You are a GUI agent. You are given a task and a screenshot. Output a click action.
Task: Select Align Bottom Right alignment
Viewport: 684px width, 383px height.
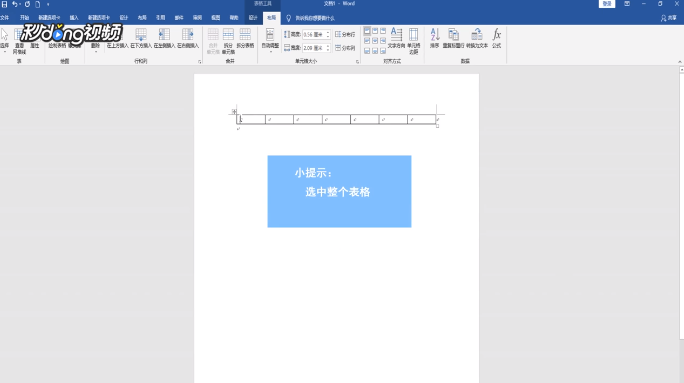(x=383, y=51)
